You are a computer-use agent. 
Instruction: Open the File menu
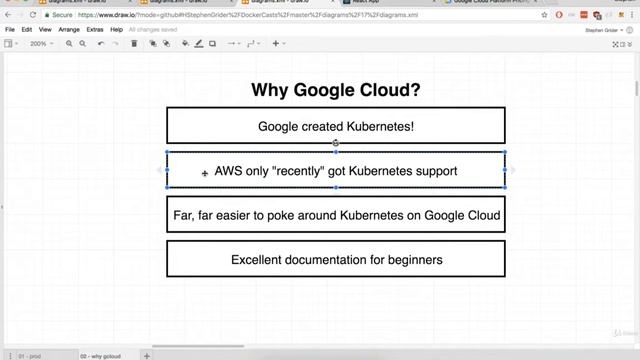pyautogui.click(x=10, y=29)
